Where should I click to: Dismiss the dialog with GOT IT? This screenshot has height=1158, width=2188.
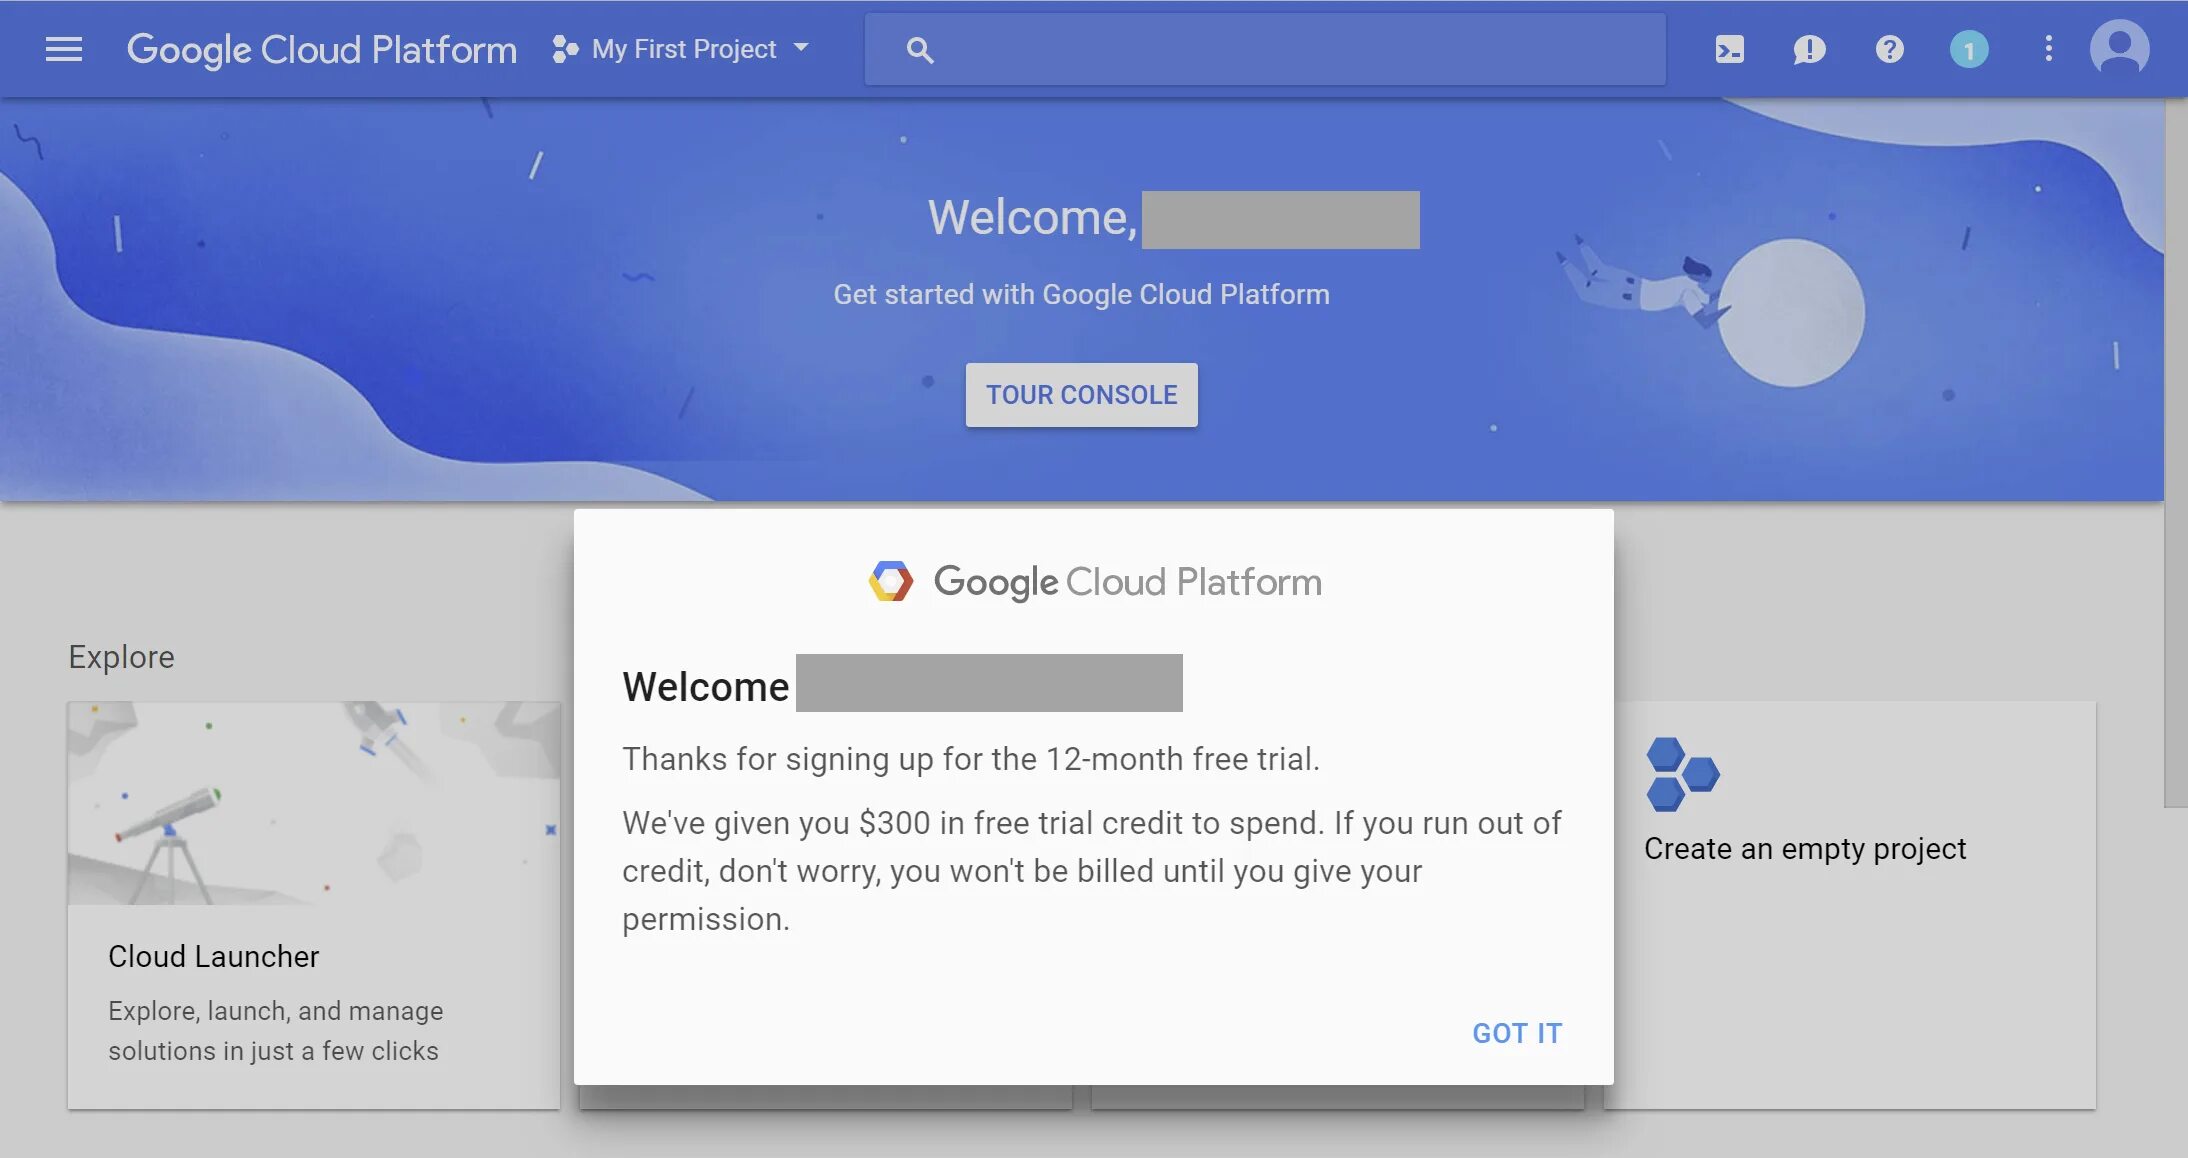coord(1516,1033)
